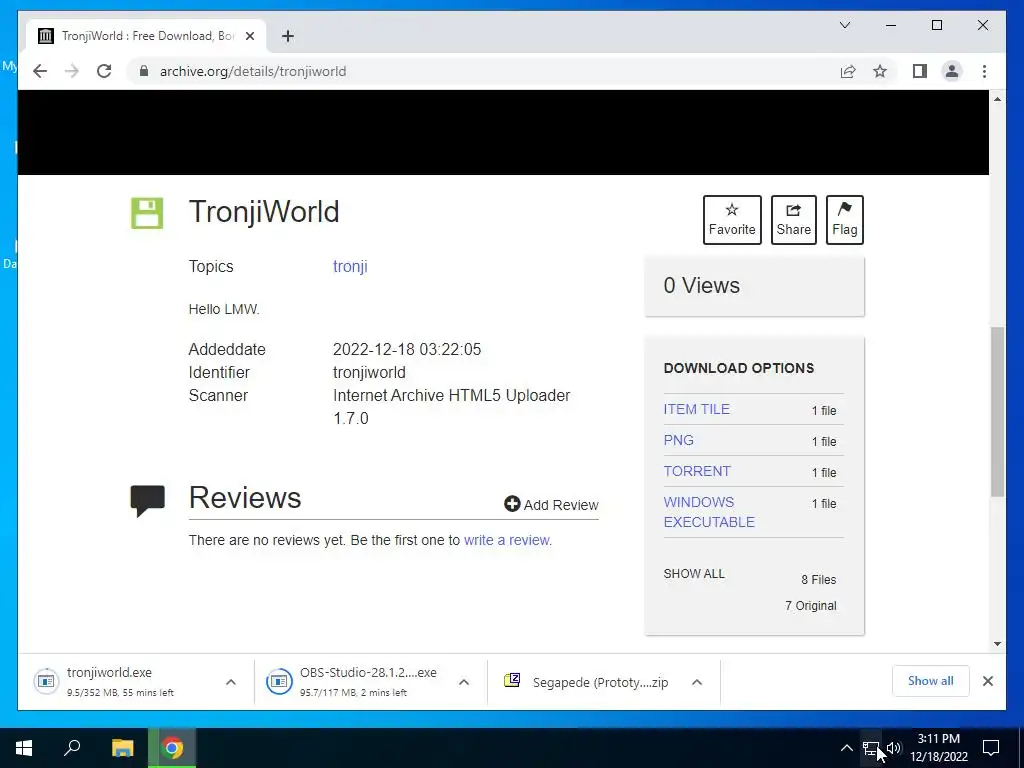
Task: Open the Chrome side panel
Action: 920,71
